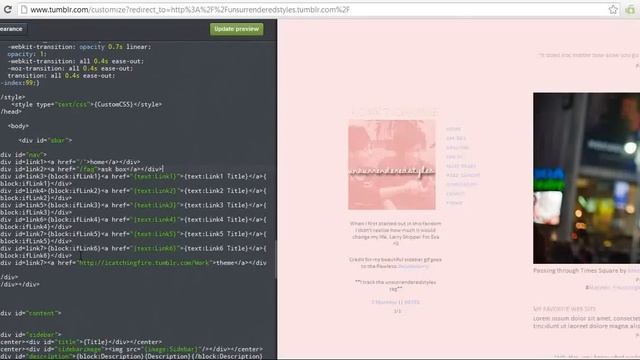Place cursor in the link2 ask box line
The width and height of the screenshot is (640, 360).
point(82,169)
